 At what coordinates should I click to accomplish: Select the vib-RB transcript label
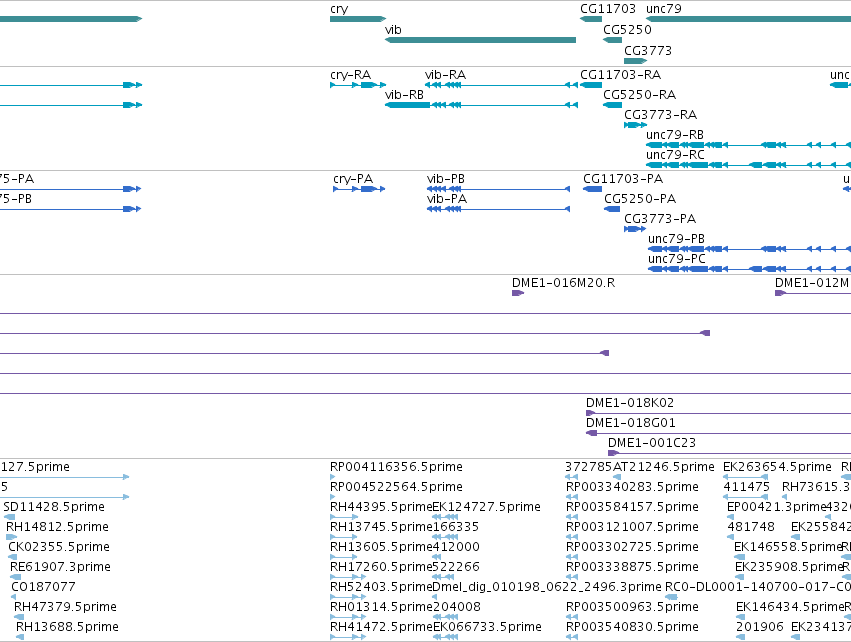(x=404, y=95)
